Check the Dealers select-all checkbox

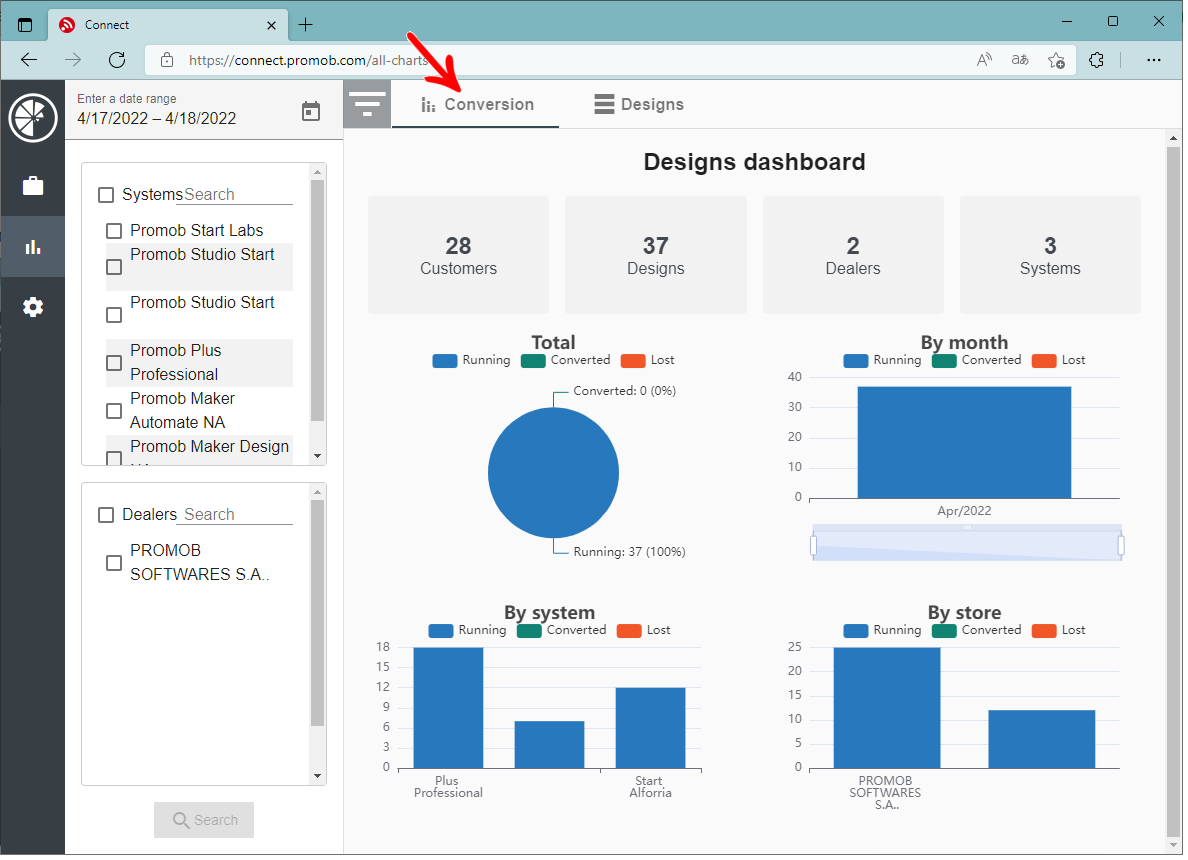tap(106, 516)
